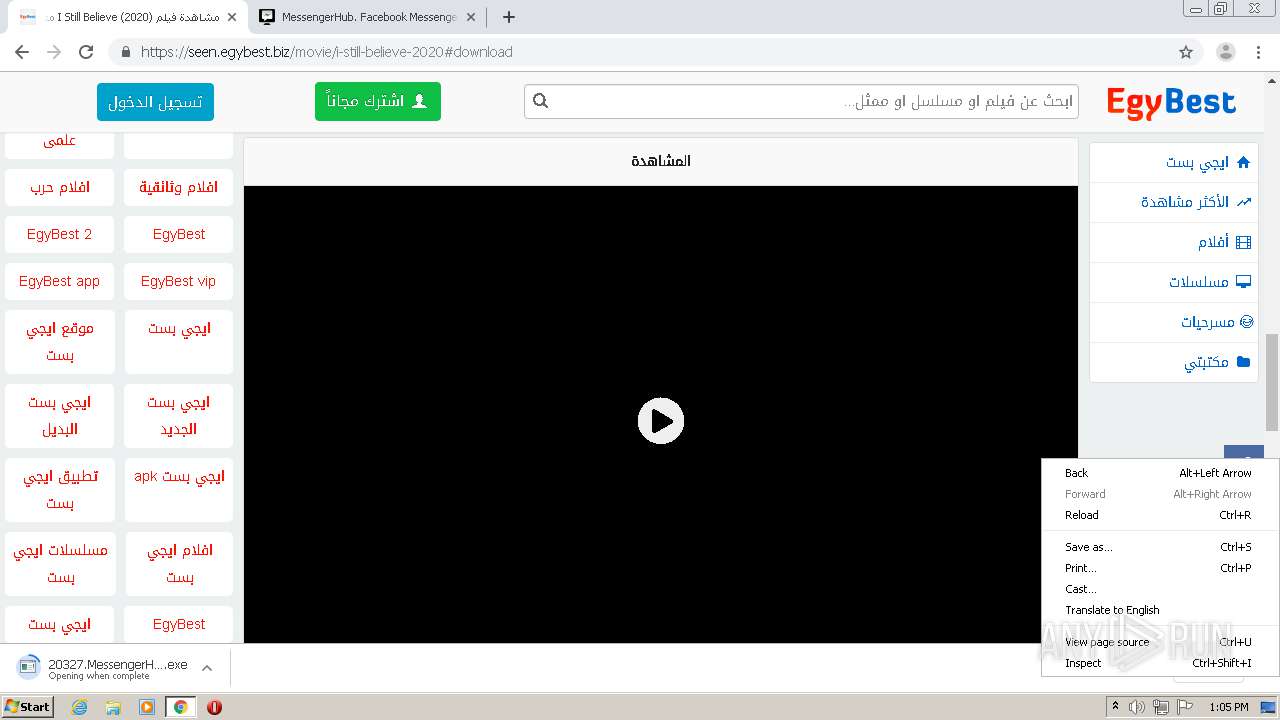This screenshot has height=720, width=1280.
Task: Switch to the I Still Believe tab
Action: pos(129,17)
